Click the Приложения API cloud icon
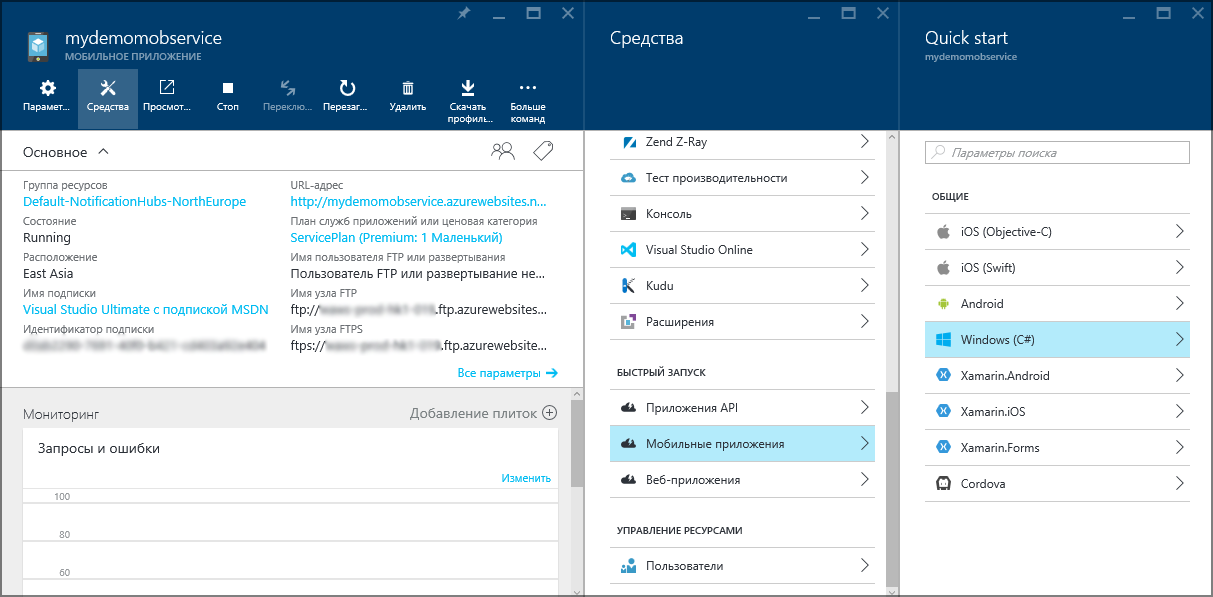The width and height of the screenshot is (1213, 597). tap(629, 408)
